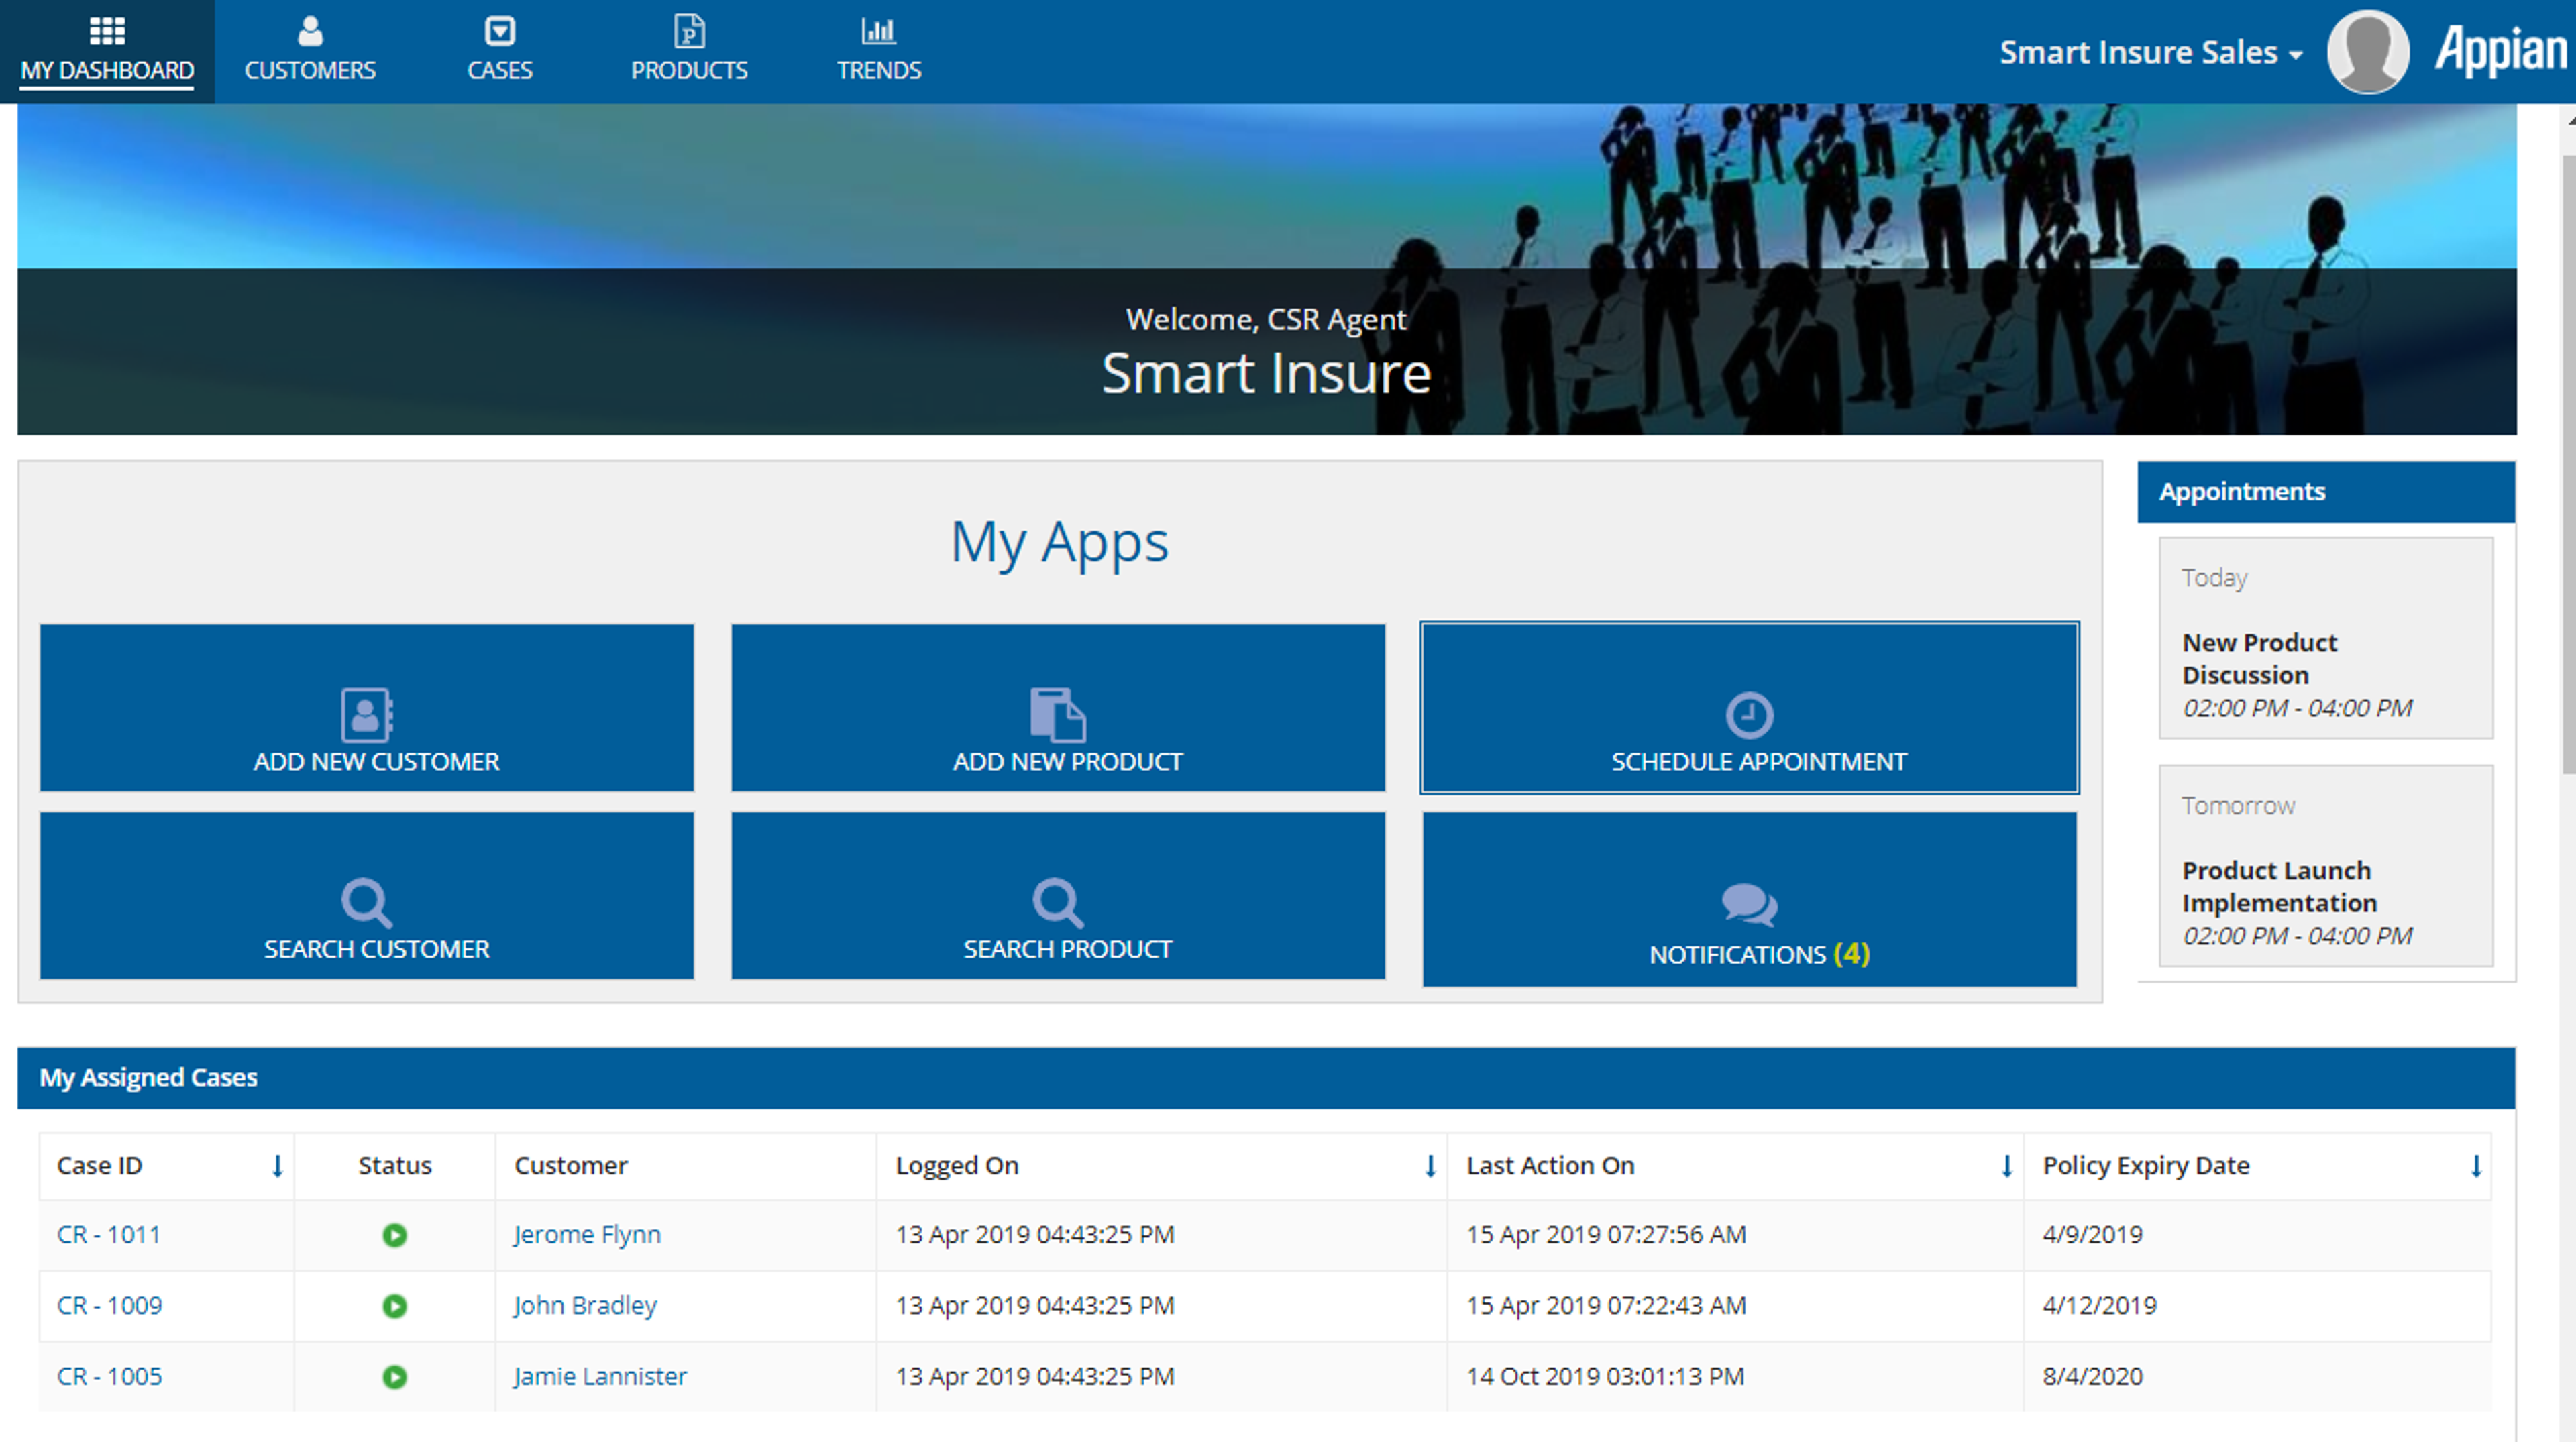
Task: Click SCHEDULE APPOINTMENT label
Action: (x=1759, y=761)
